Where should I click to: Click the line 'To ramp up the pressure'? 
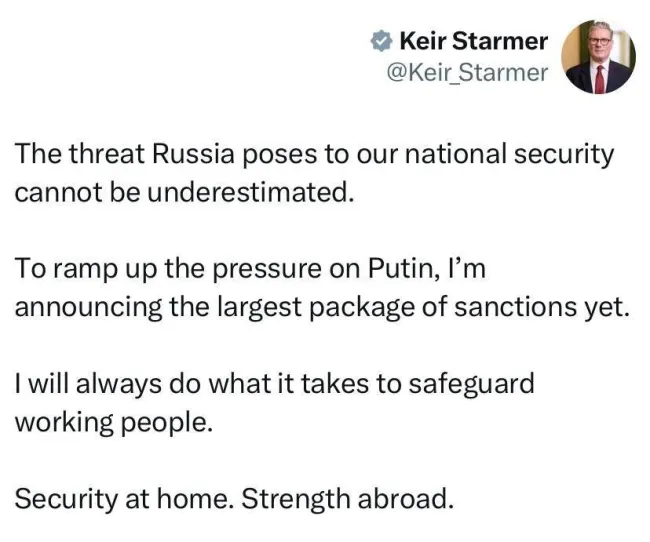tap(250, 270)
